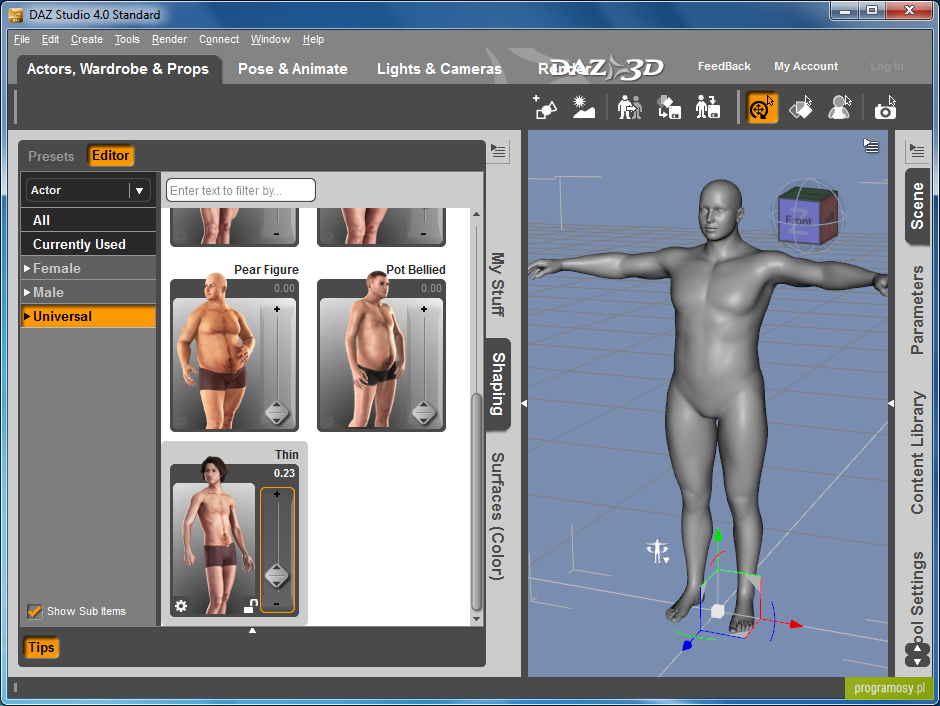940x706 pixels.
Task: Open the Tools menu
Action: (x=127, y=40)
